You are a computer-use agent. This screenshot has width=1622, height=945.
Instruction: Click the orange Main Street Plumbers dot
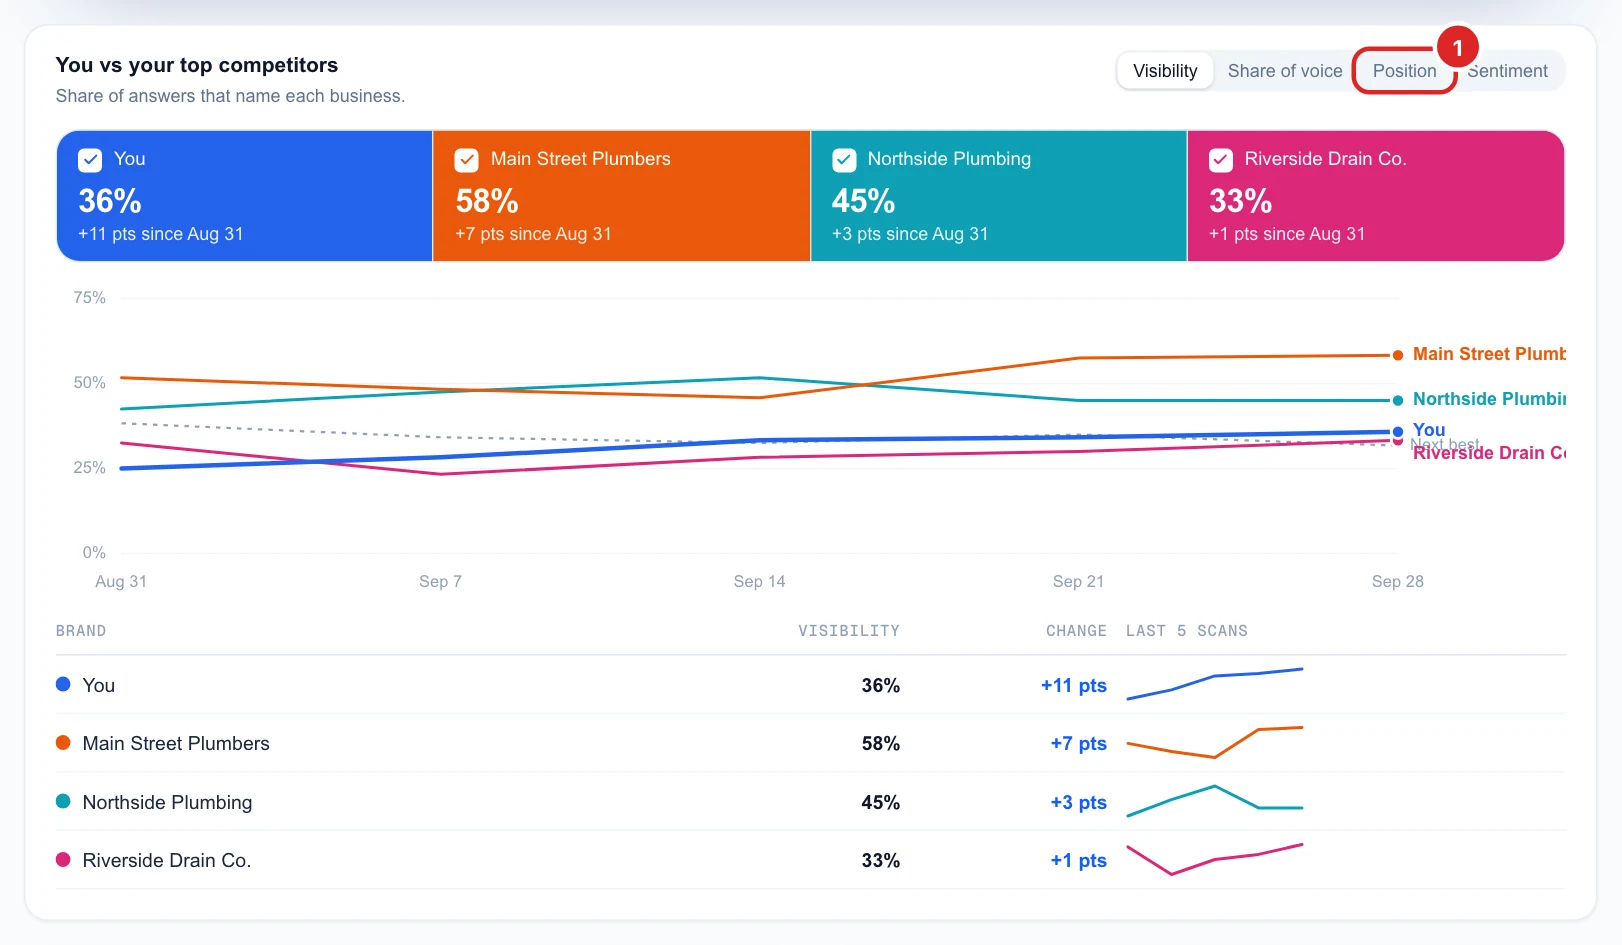[63, 742]
